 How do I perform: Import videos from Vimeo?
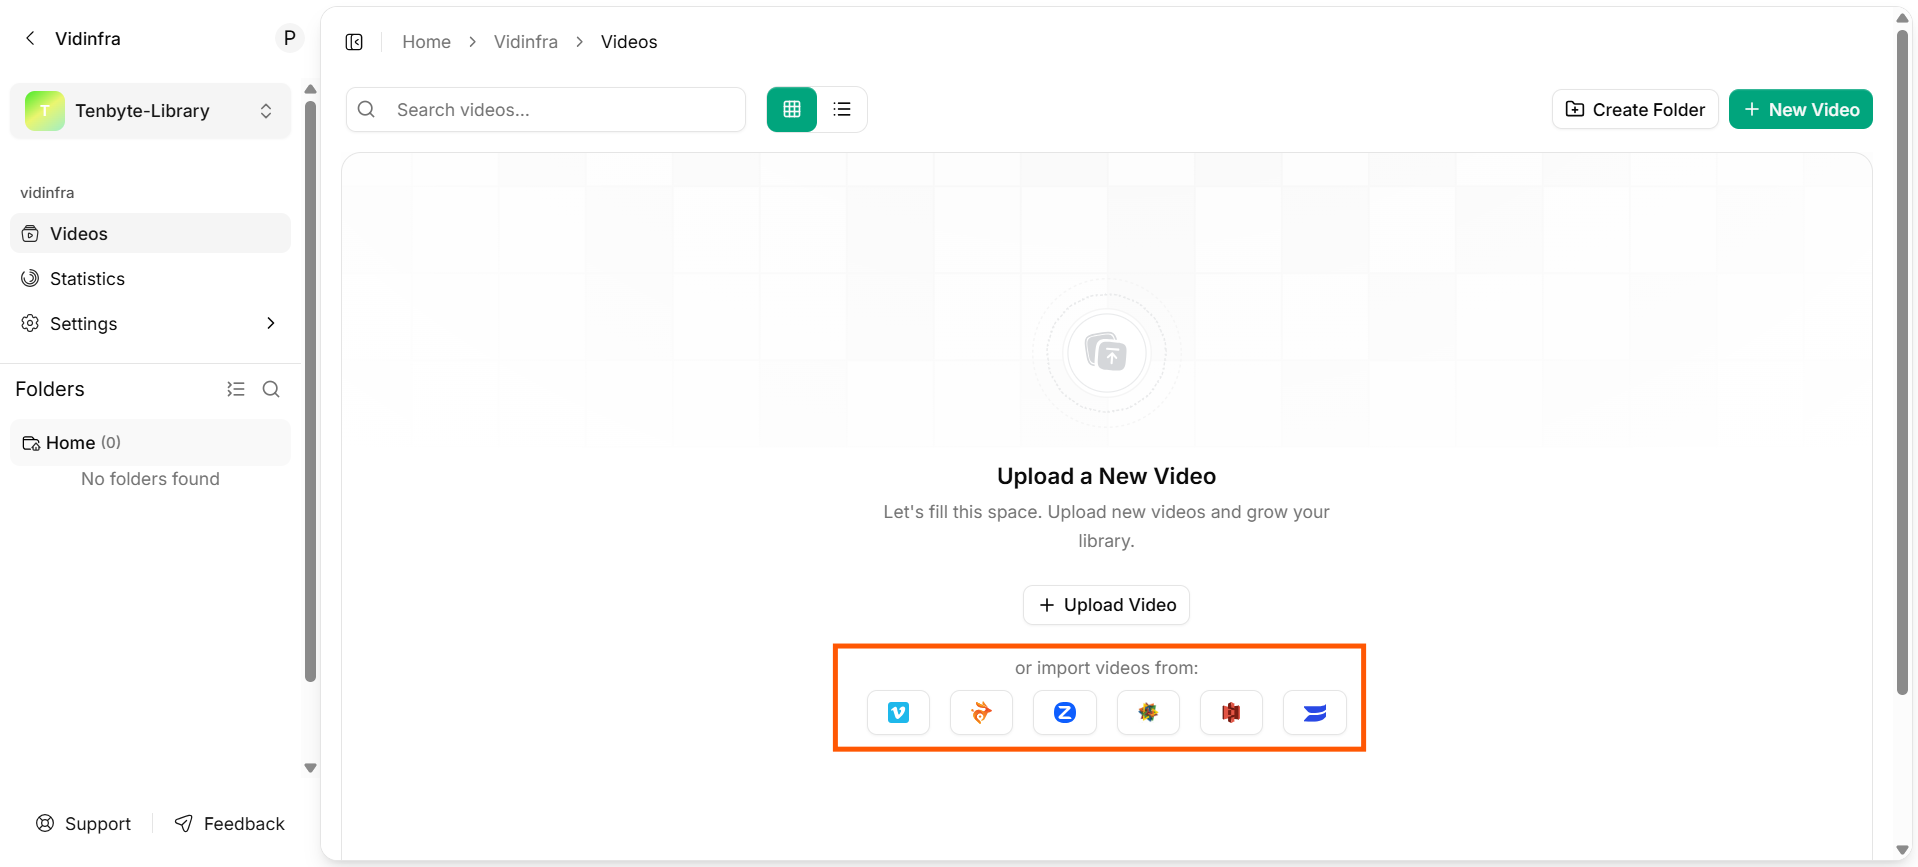898,713
